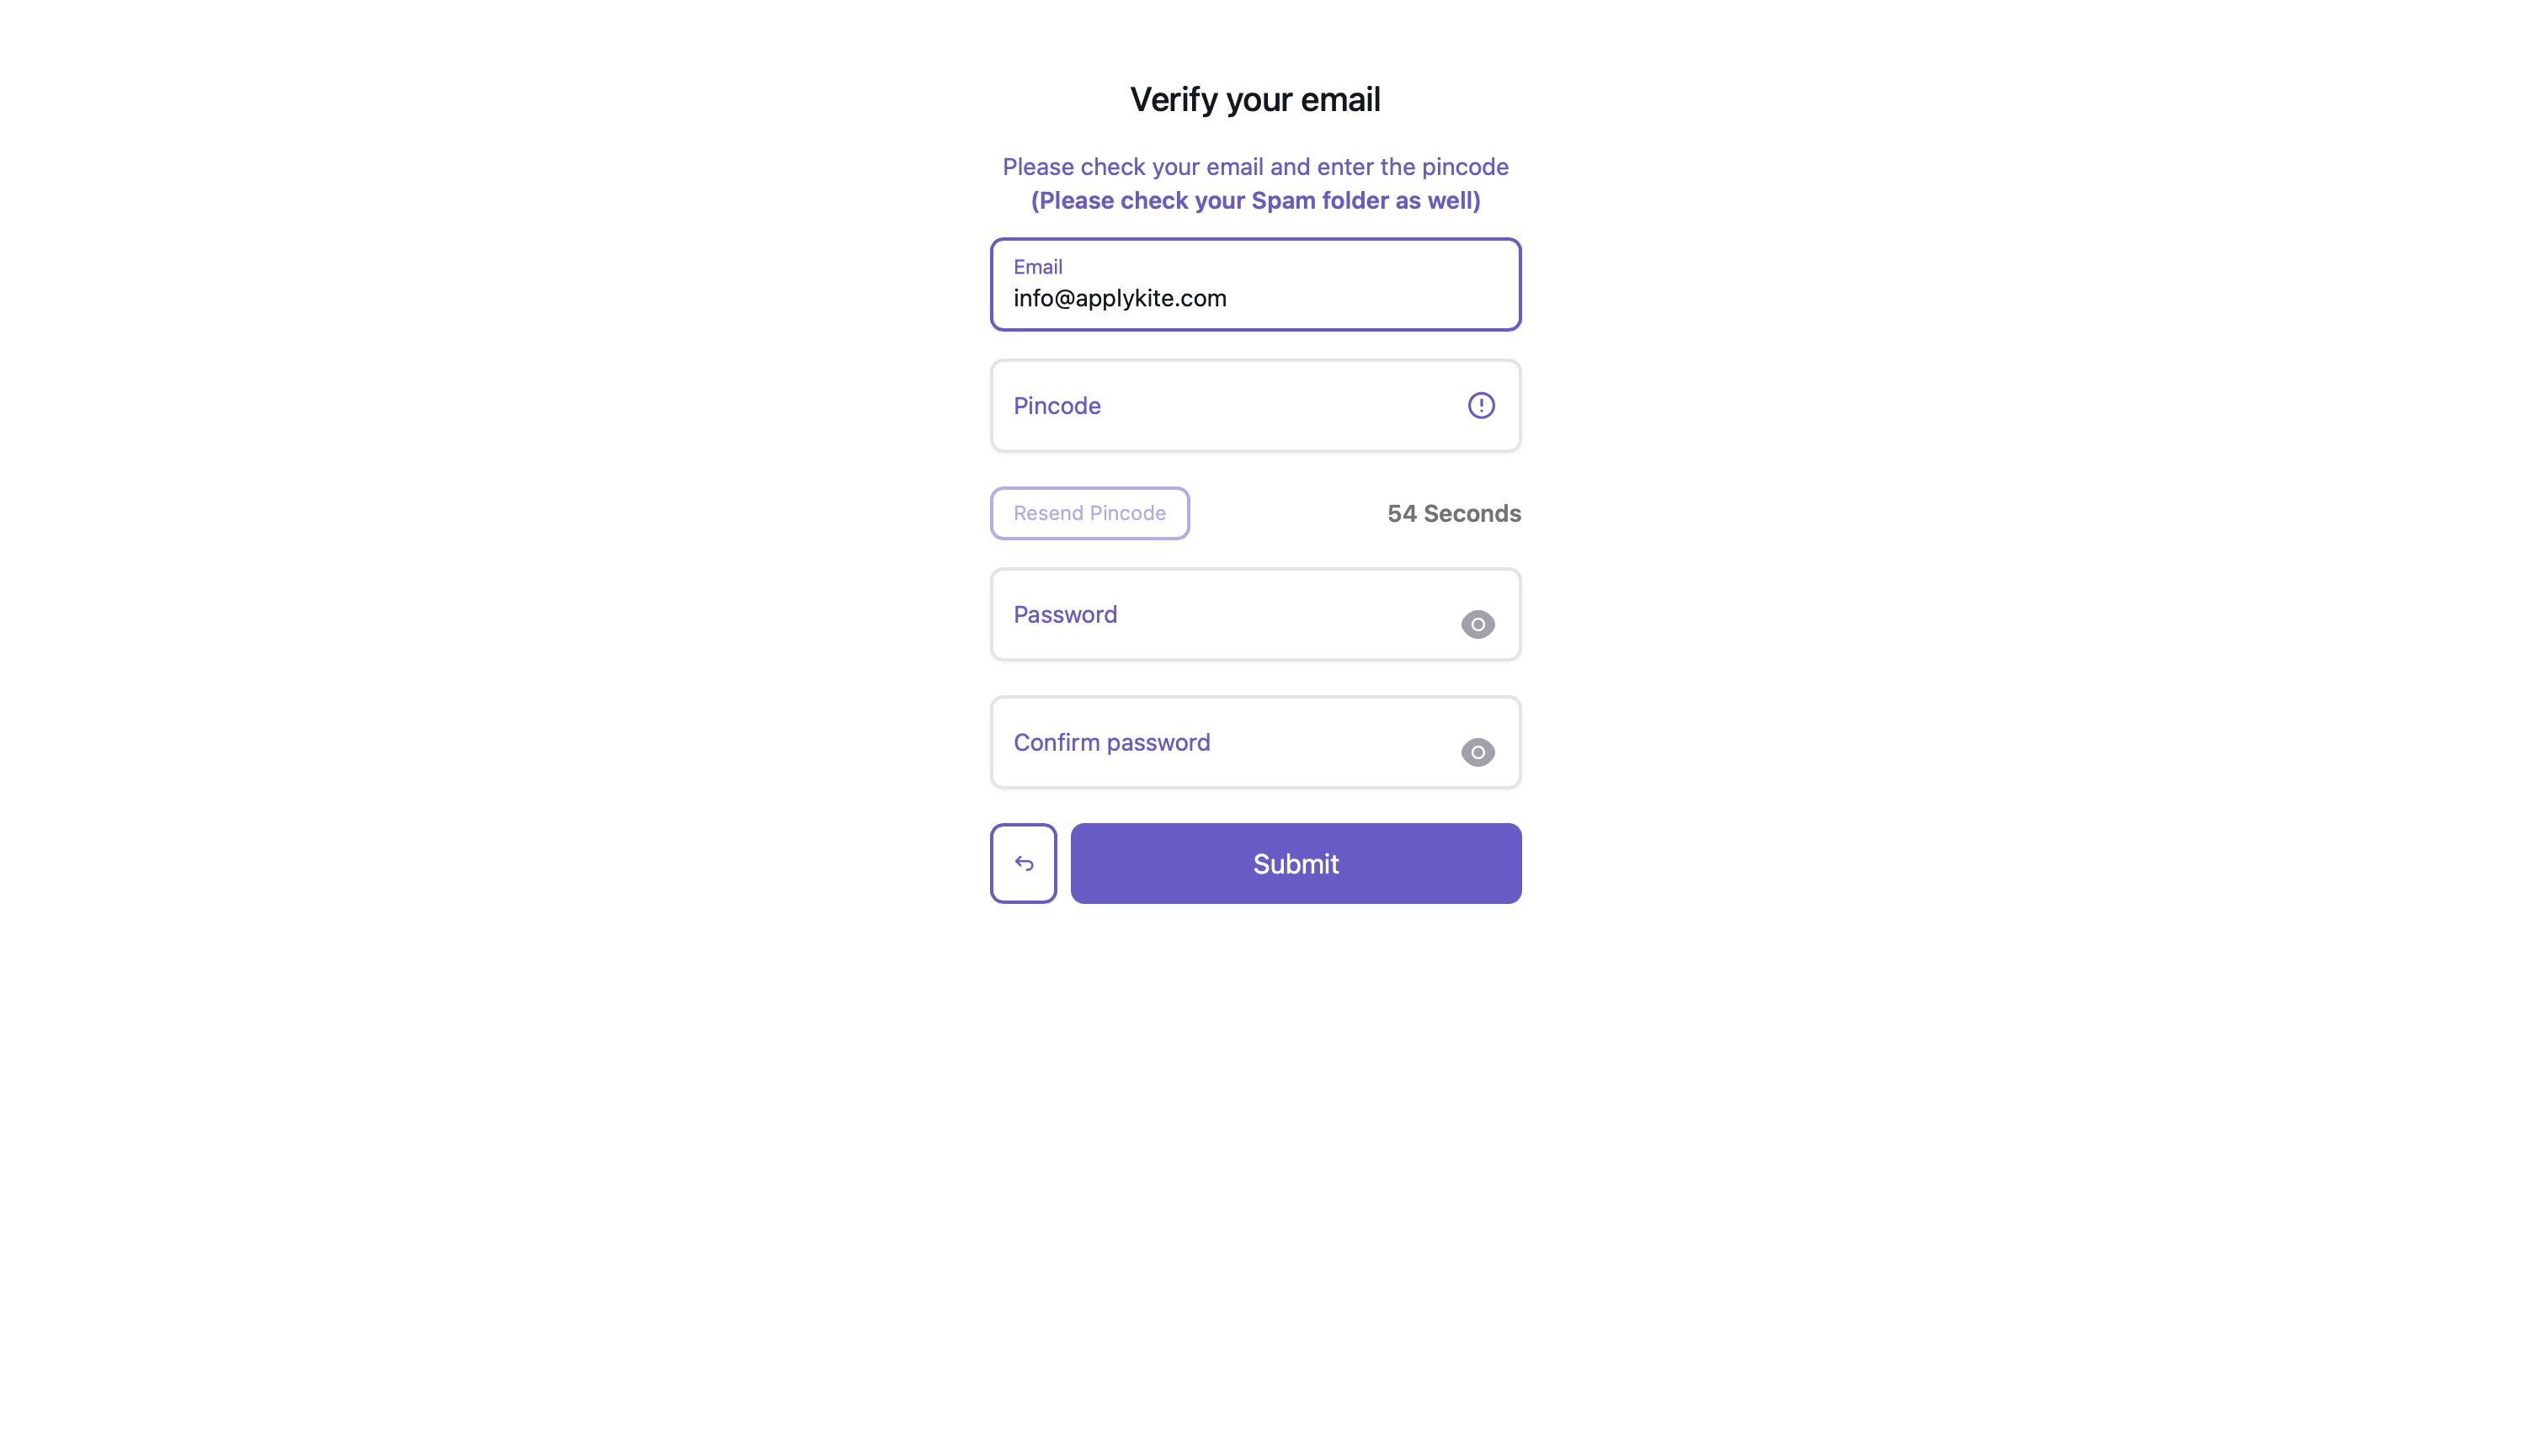Click the white Submit label text
2529x1456 pixels.
click(x=1296, y=863)
